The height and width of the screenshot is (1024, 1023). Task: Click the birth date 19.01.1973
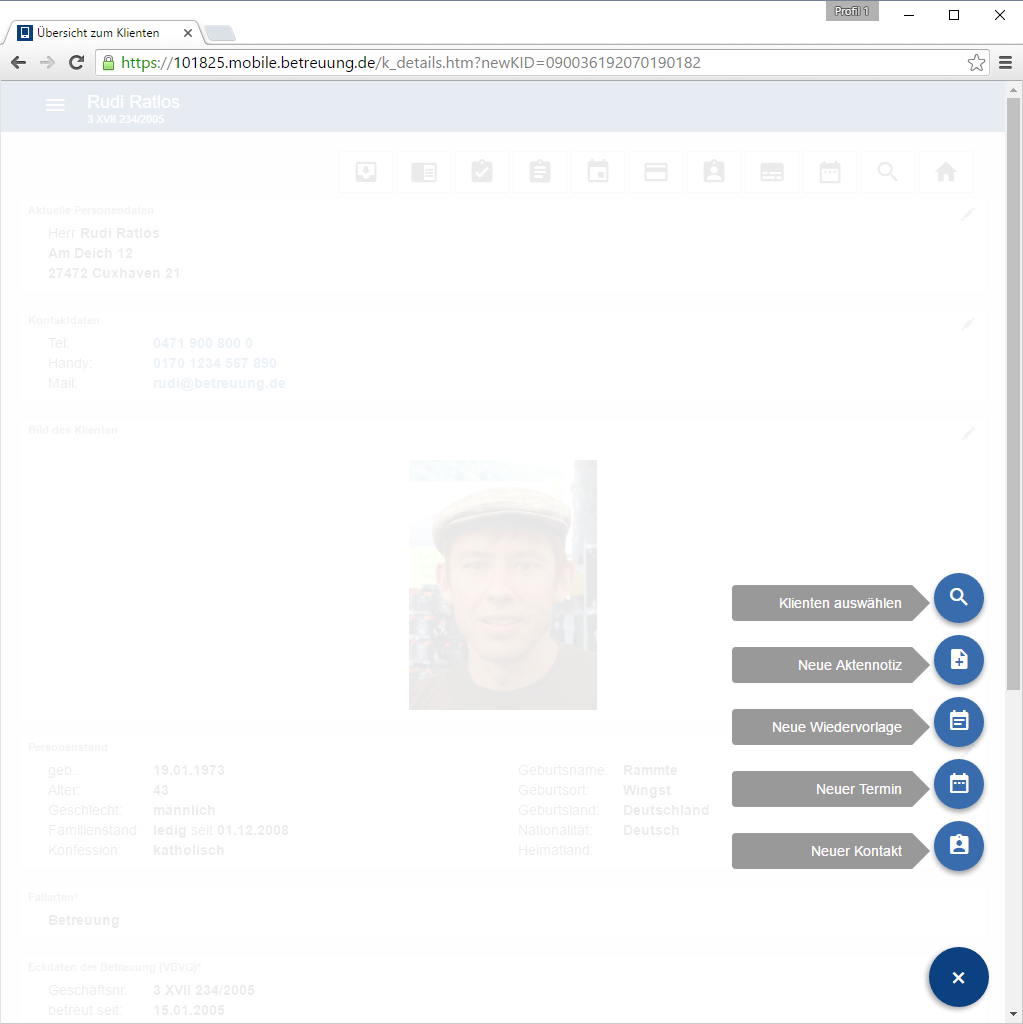click(189, 771)
